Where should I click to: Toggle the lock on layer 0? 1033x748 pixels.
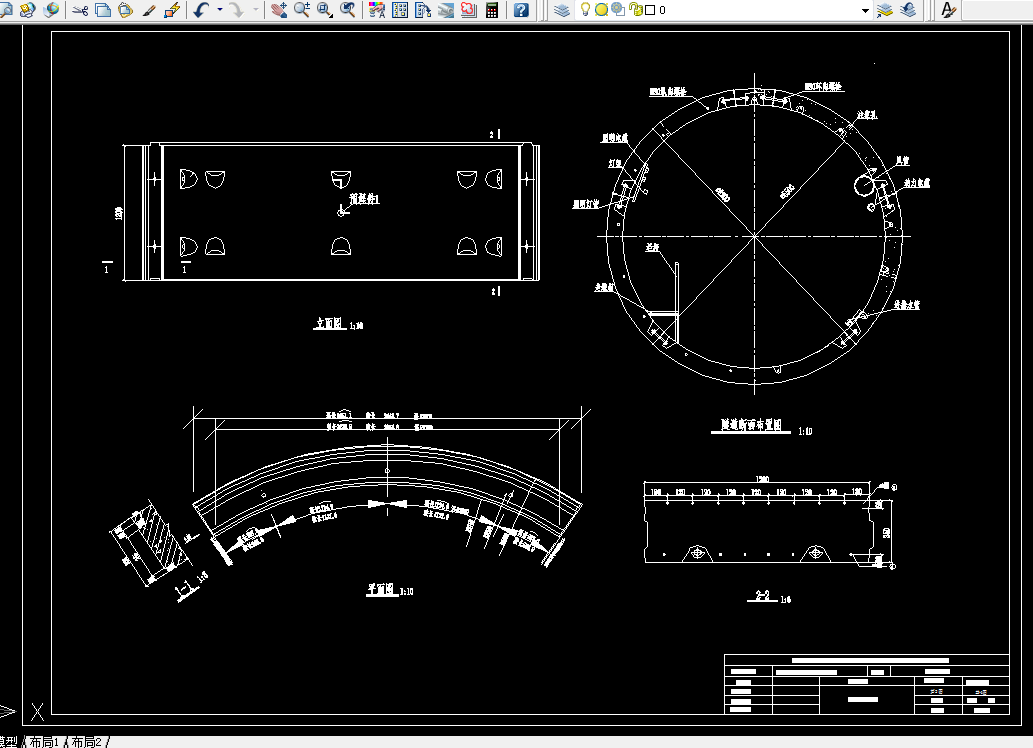click(x=635, y=10)
